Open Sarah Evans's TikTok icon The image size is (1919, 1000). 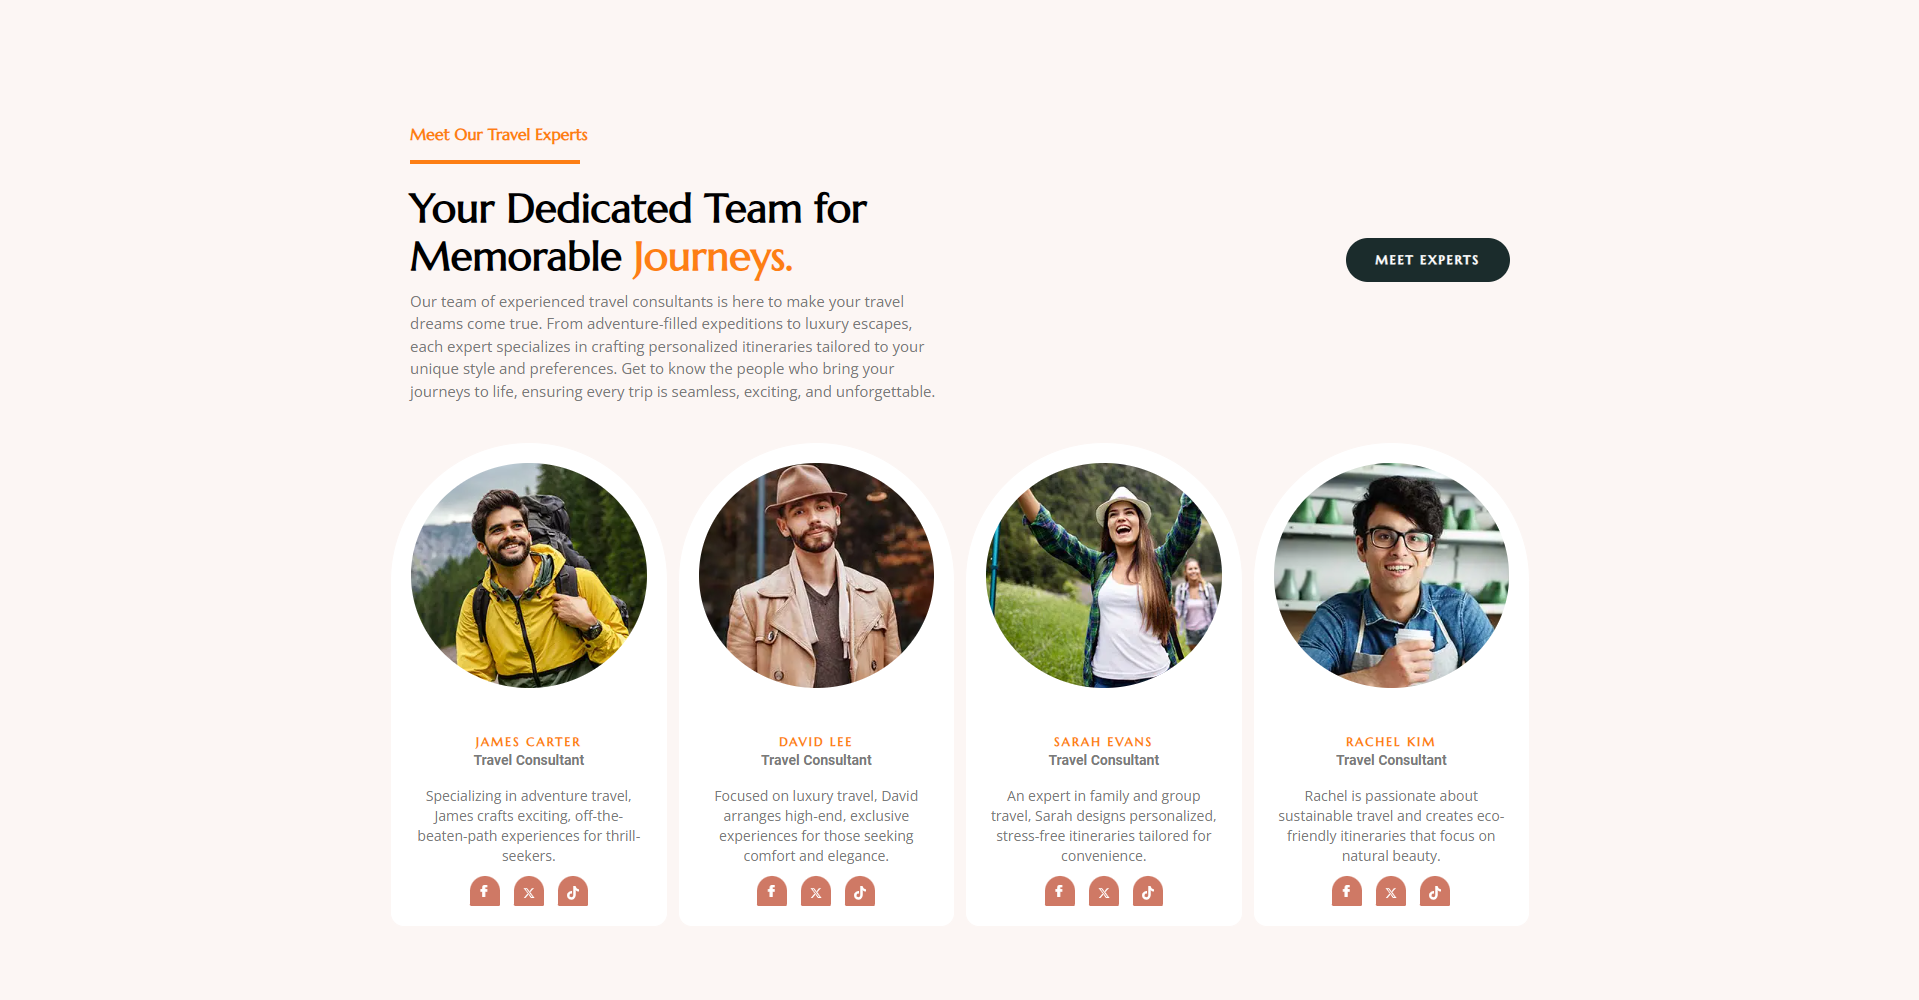pos(1148,892)
